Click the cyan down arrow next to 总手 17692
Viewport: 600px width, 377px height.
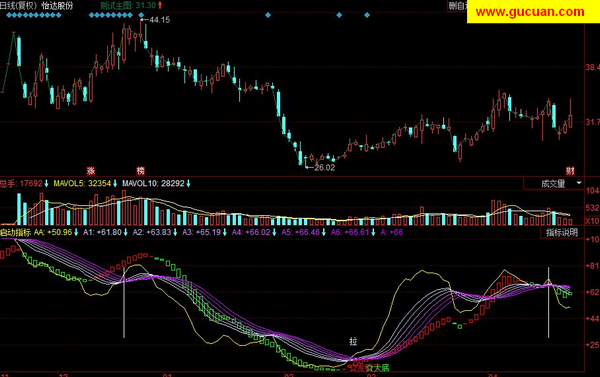(x=46, y=183)
